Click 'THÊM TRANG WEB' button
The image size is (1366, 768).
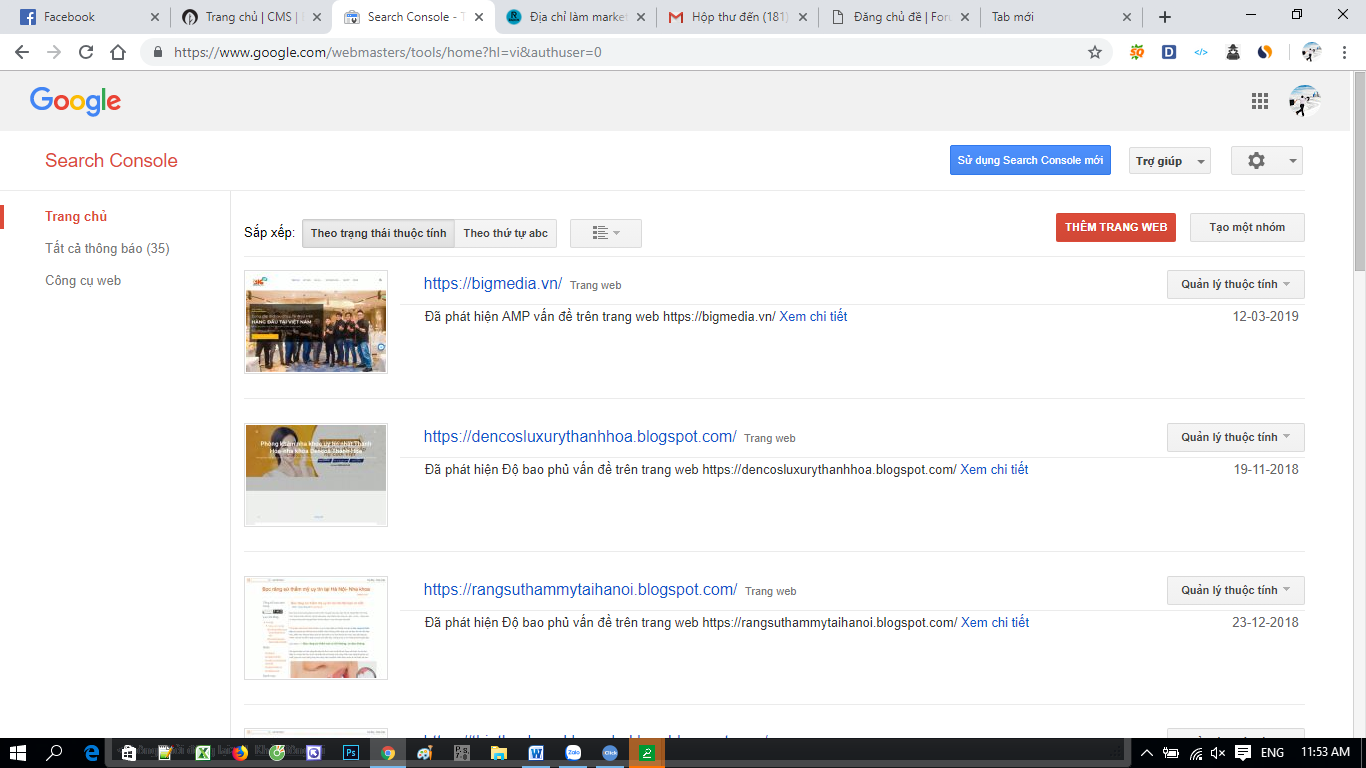[1116, 227]
